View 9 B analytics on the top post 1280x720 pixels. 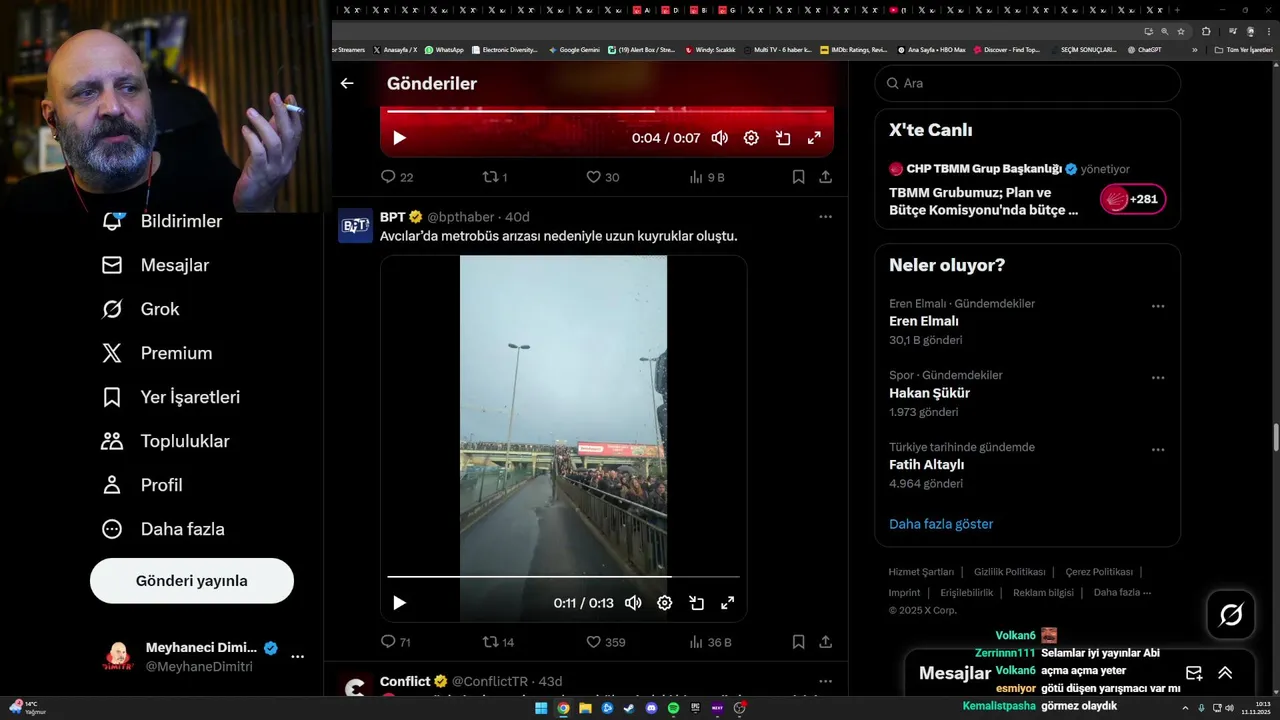(x=707, y=177)
